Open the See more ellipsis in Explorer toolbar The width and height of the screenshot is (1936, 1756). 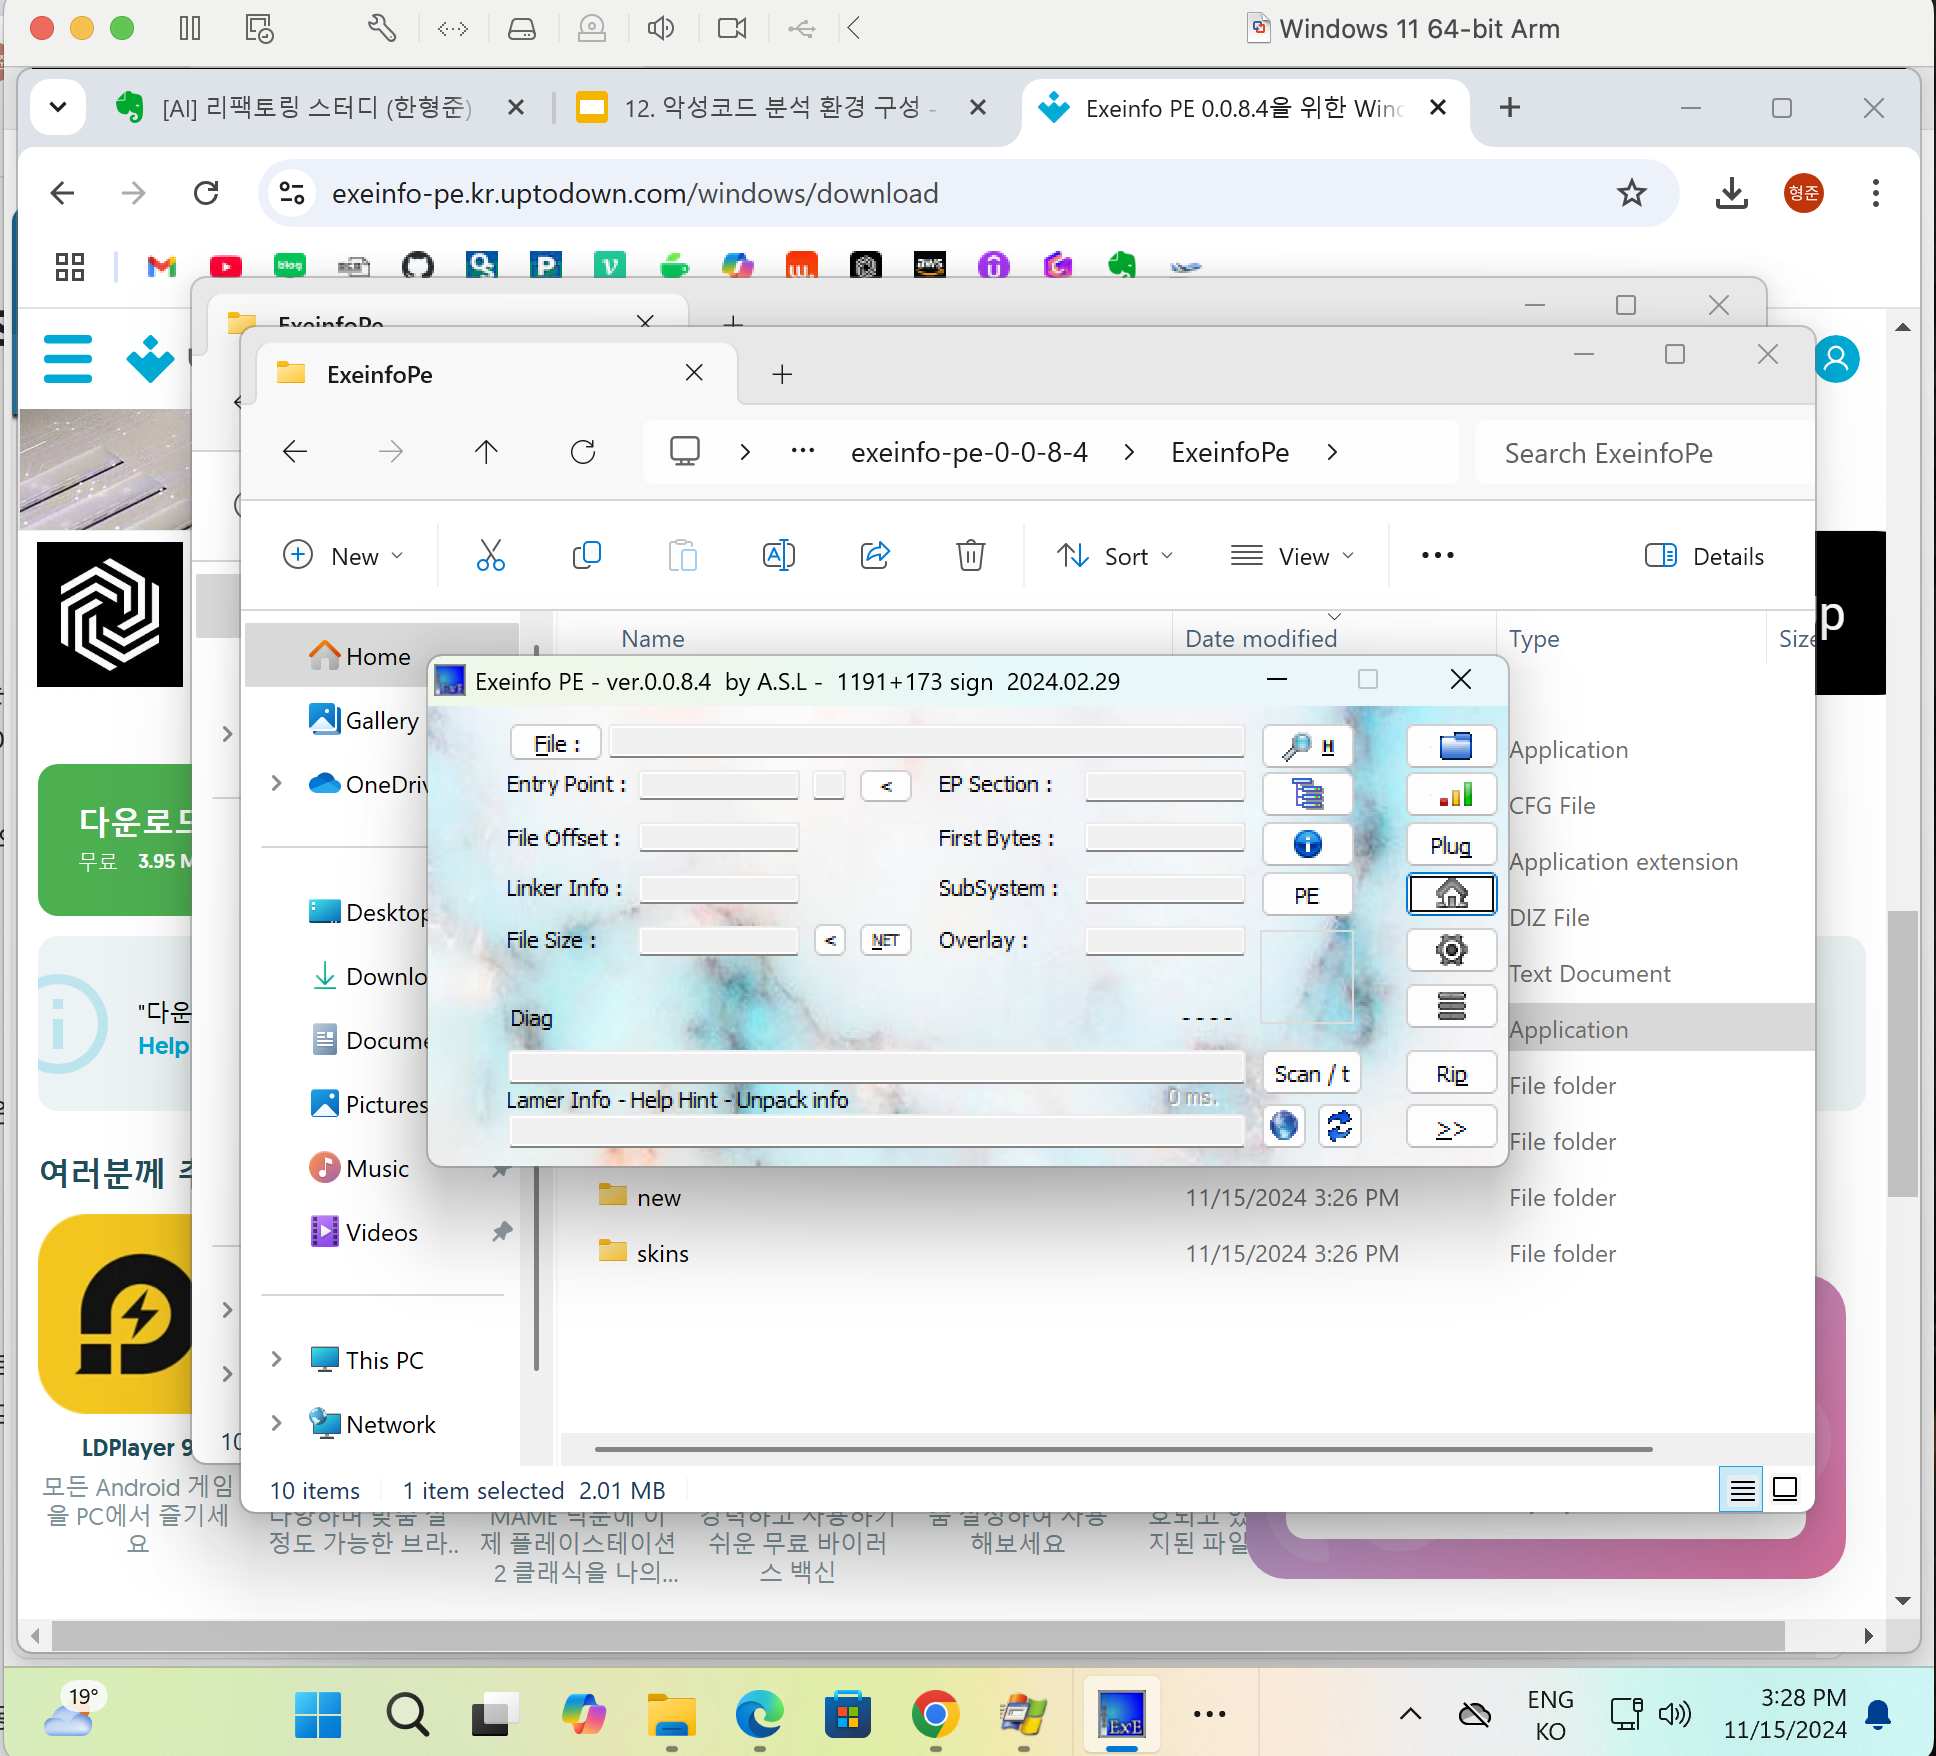(x=1437, y=556)
